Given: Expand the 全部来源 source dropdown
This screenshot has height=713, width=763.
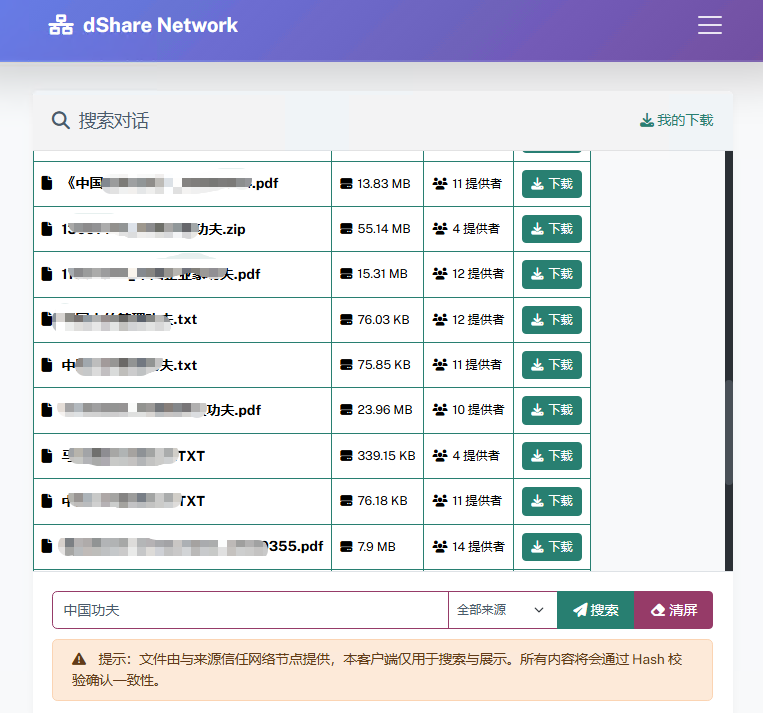Looking at the screenshot, I should 502,610.
